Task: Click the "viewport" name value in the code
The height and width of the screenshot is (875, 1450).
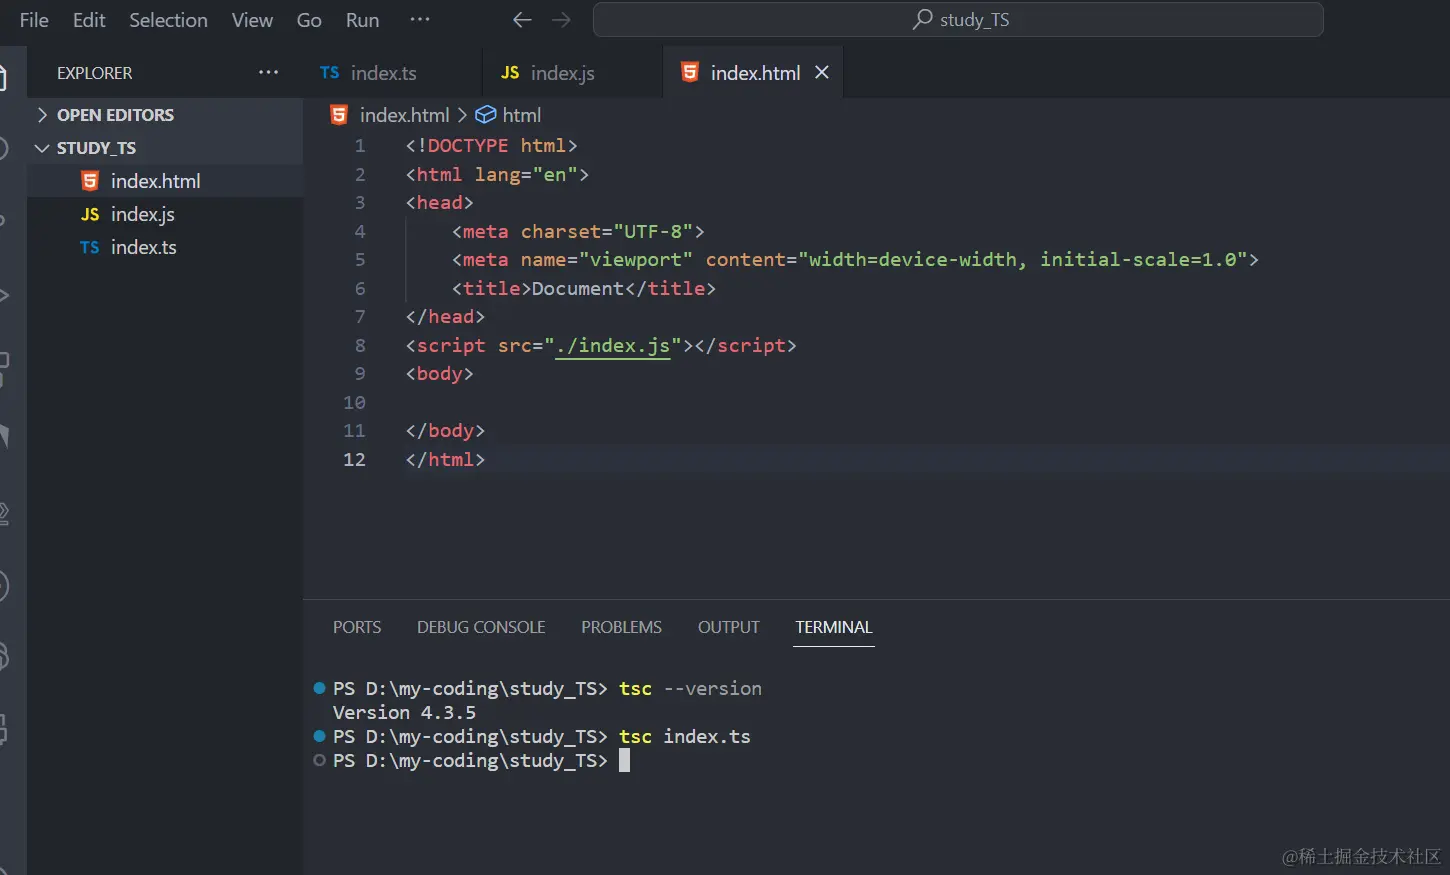Action: tap(636, 260)
